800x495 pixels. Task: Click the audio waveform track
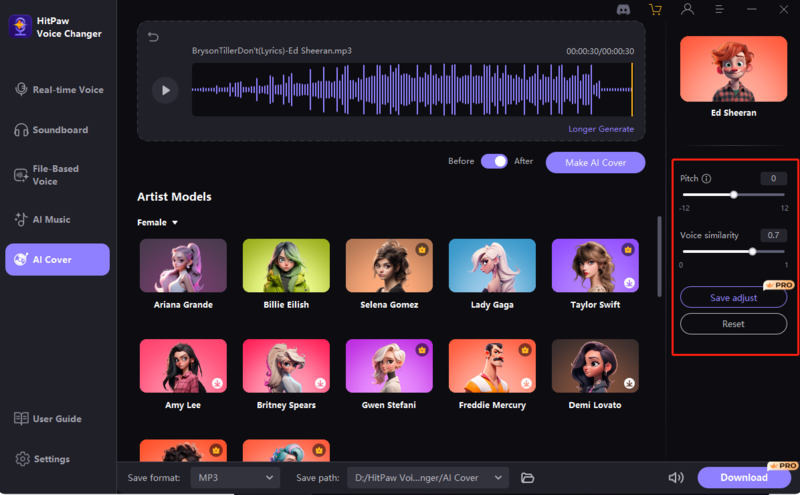click(x=412, y=90)
